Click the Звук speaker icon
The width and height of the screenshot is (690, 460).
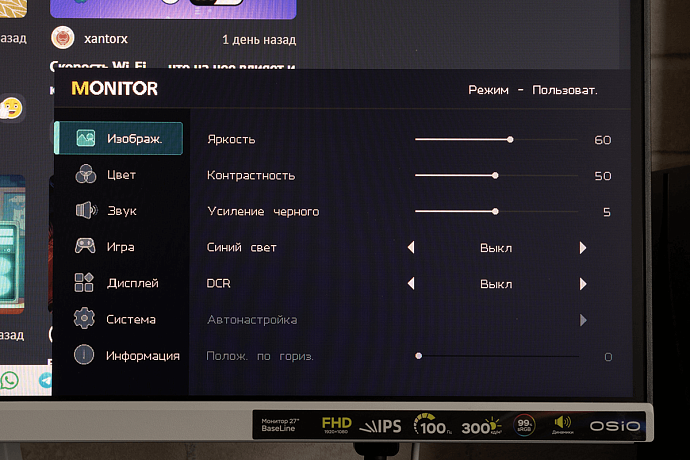tap(85, 211)
